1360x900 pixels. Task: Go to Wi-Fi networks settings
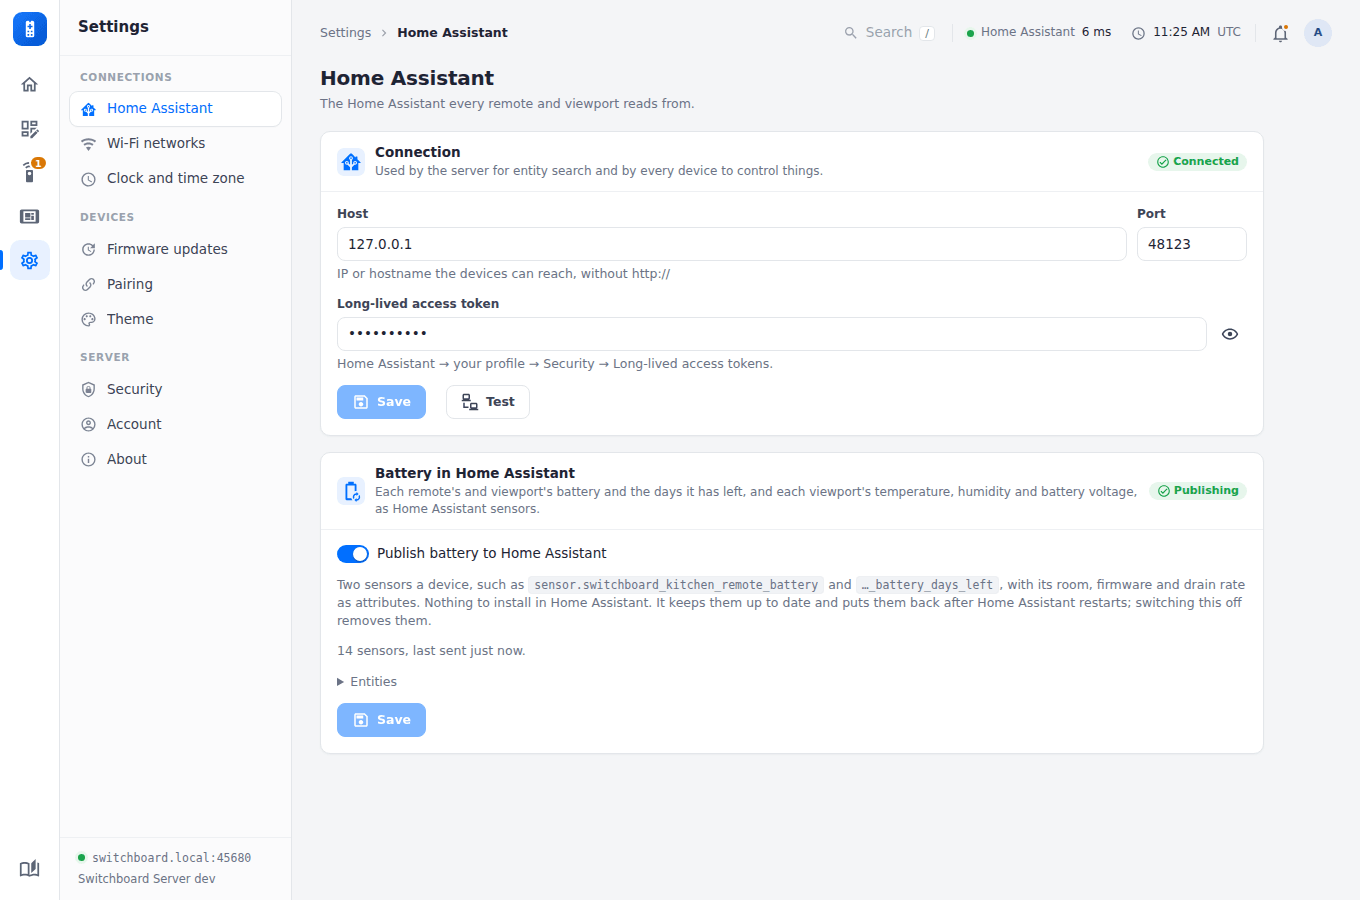point(175,144)
